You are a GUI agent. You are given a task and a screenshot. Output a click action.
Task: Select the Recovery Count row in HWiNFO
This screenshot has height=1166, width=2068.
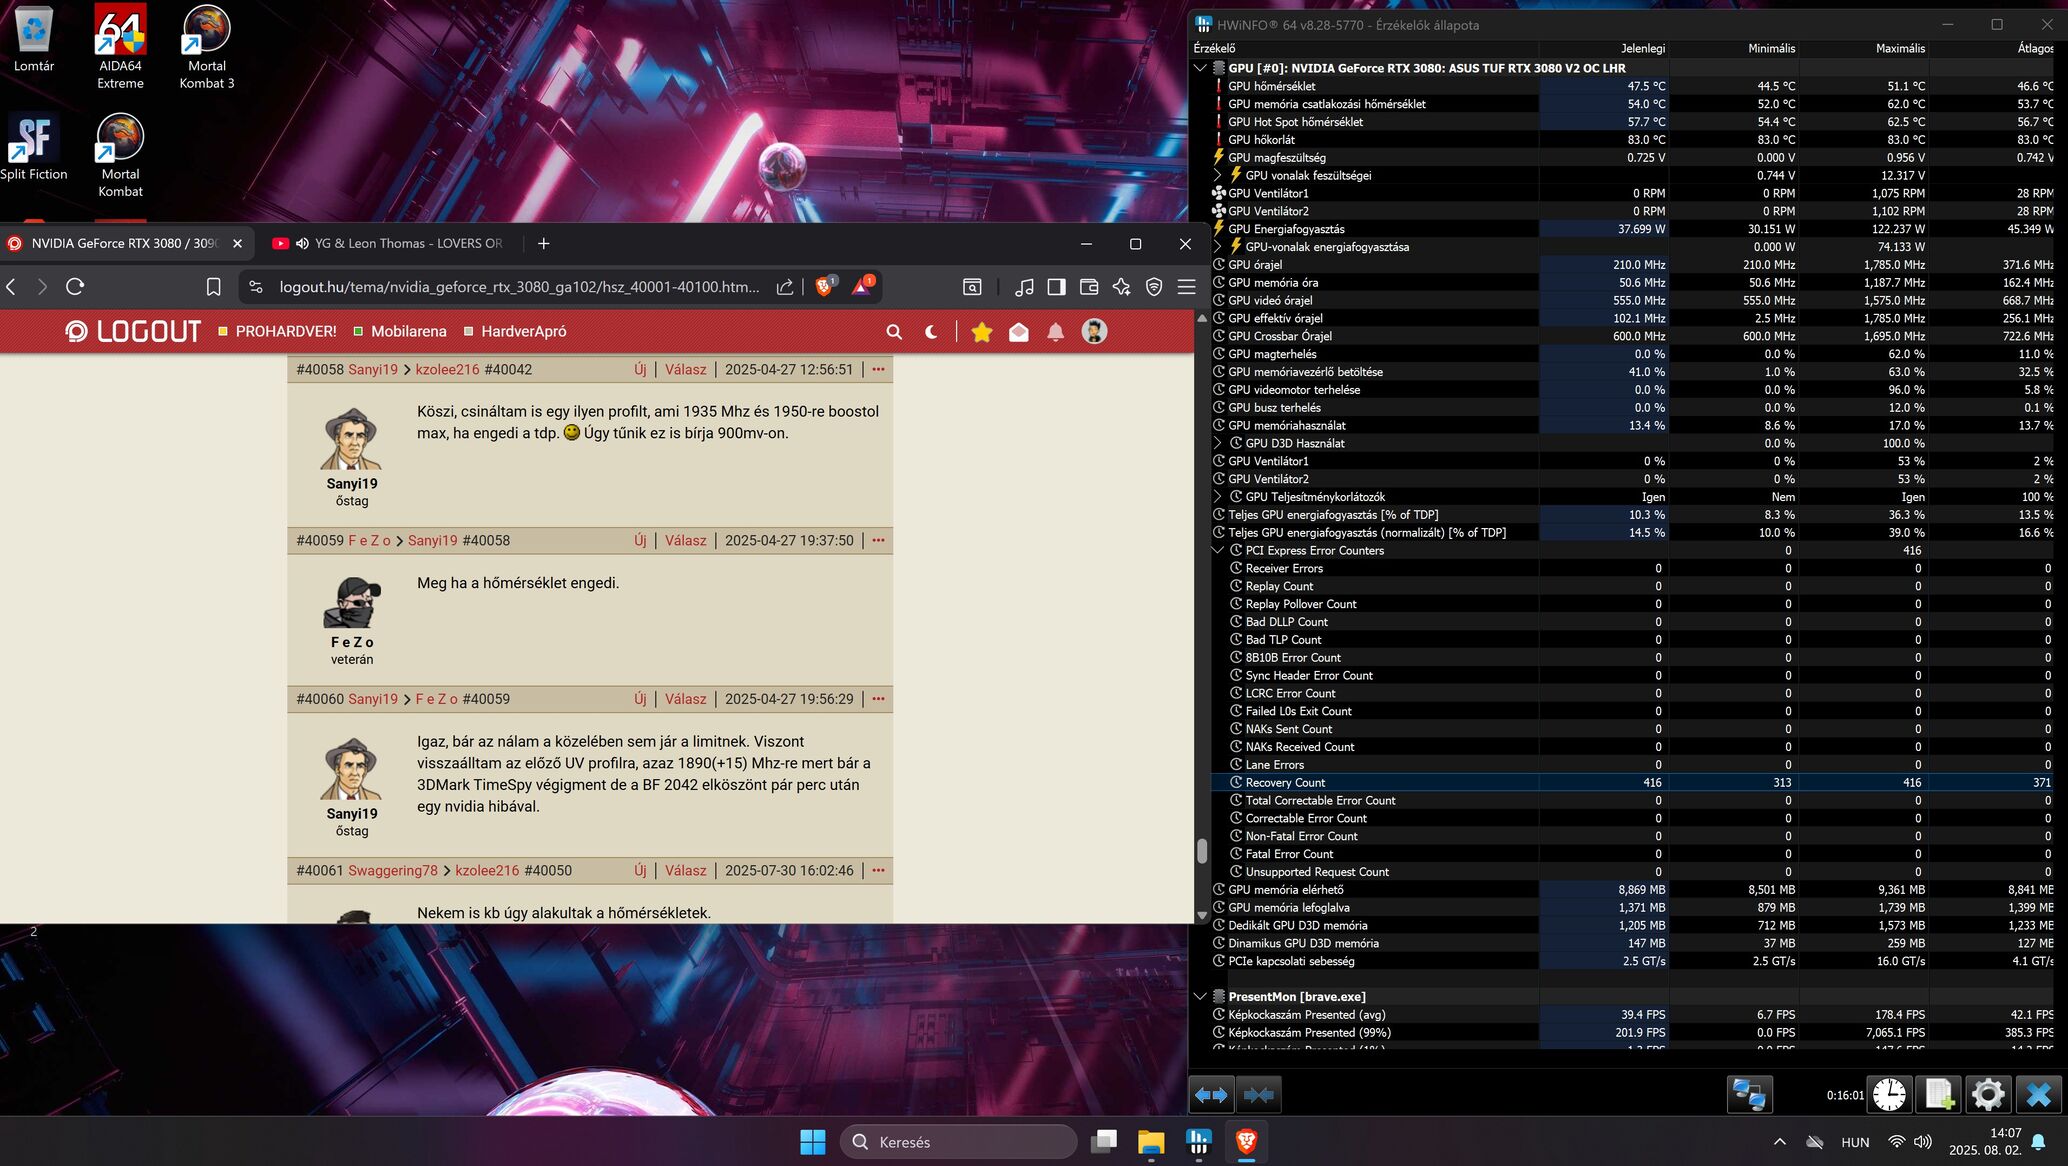click(1632, 783)
